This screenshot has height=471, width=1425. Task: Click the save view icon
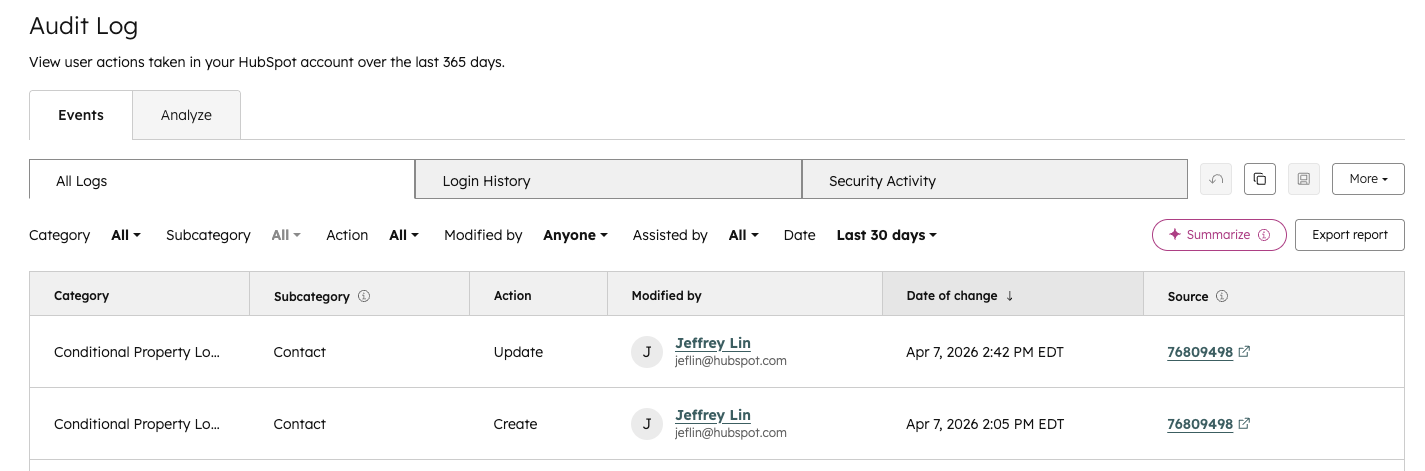(x=1304, y=179)
